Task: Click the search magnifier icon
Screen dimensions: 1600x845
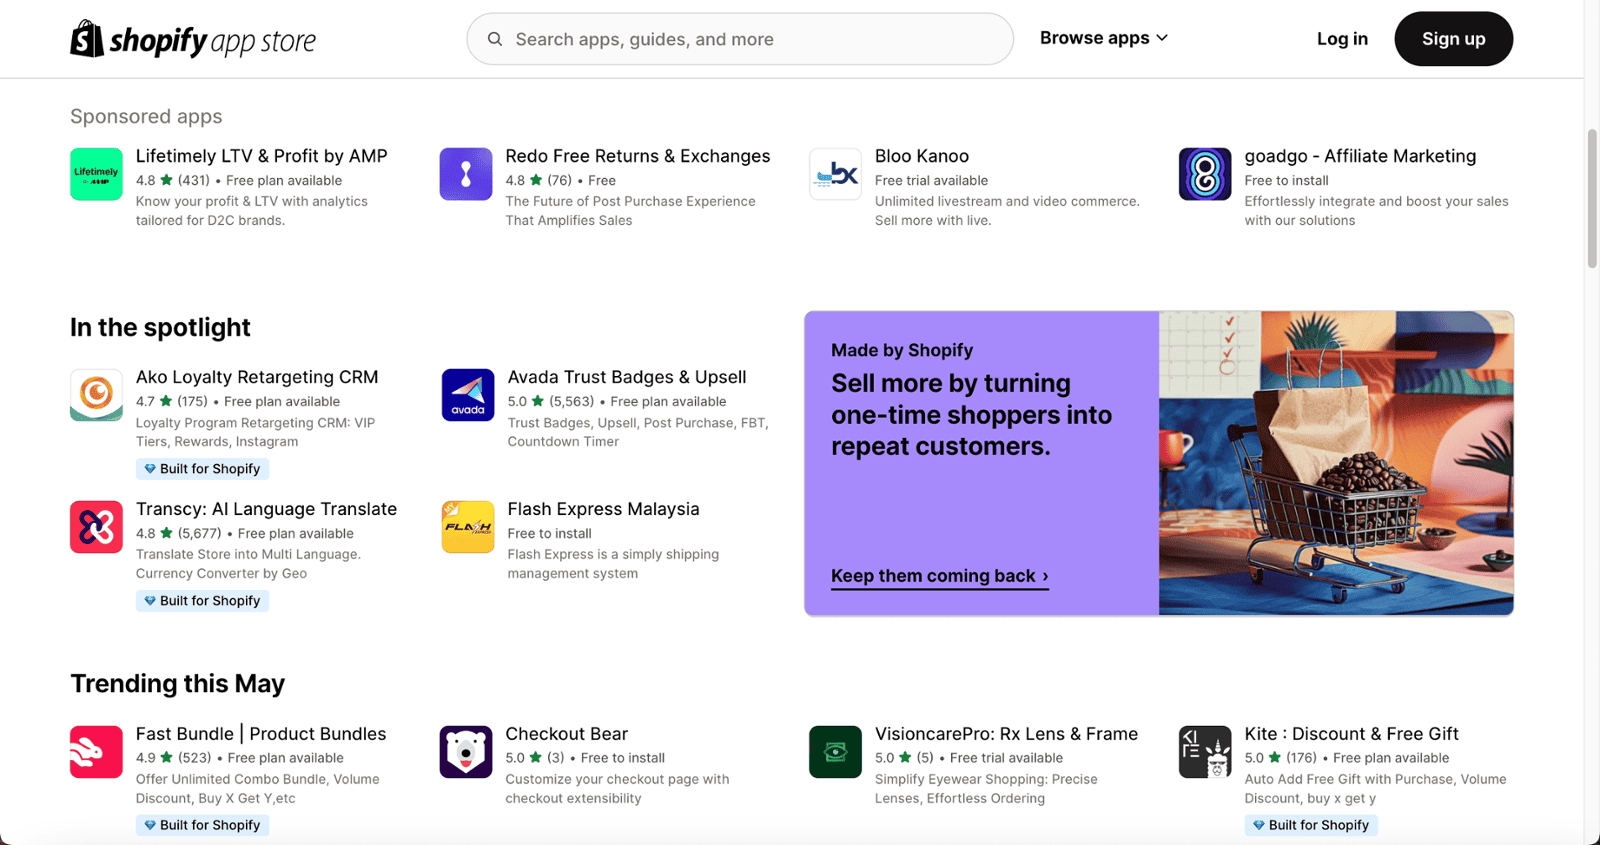Action: tap(495, 39)
